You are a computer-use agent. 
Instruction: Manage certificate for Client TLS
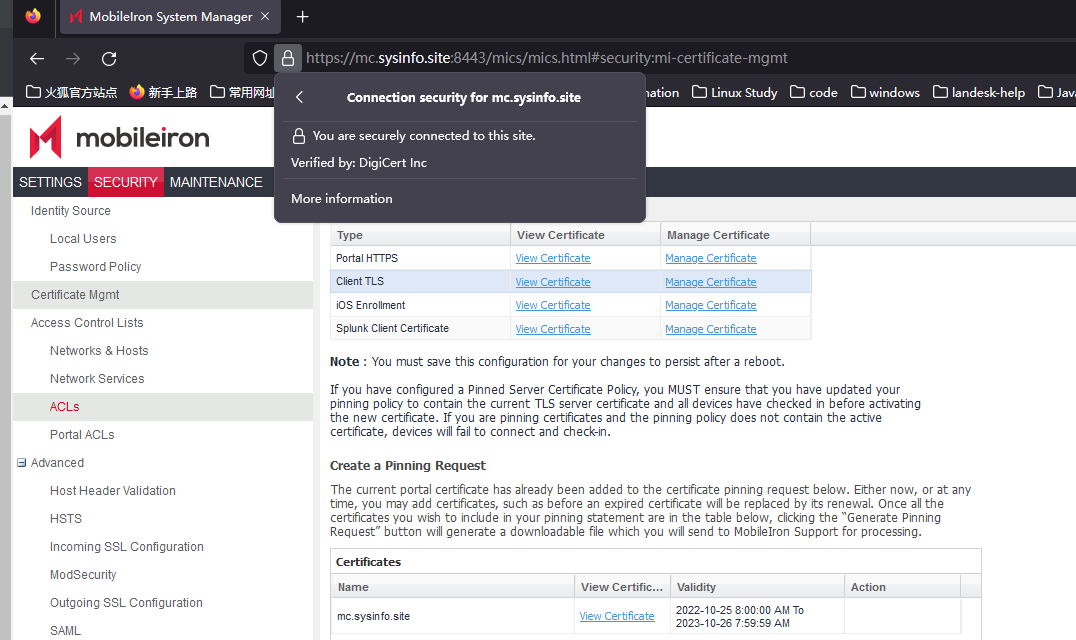(x=710, y=282)
